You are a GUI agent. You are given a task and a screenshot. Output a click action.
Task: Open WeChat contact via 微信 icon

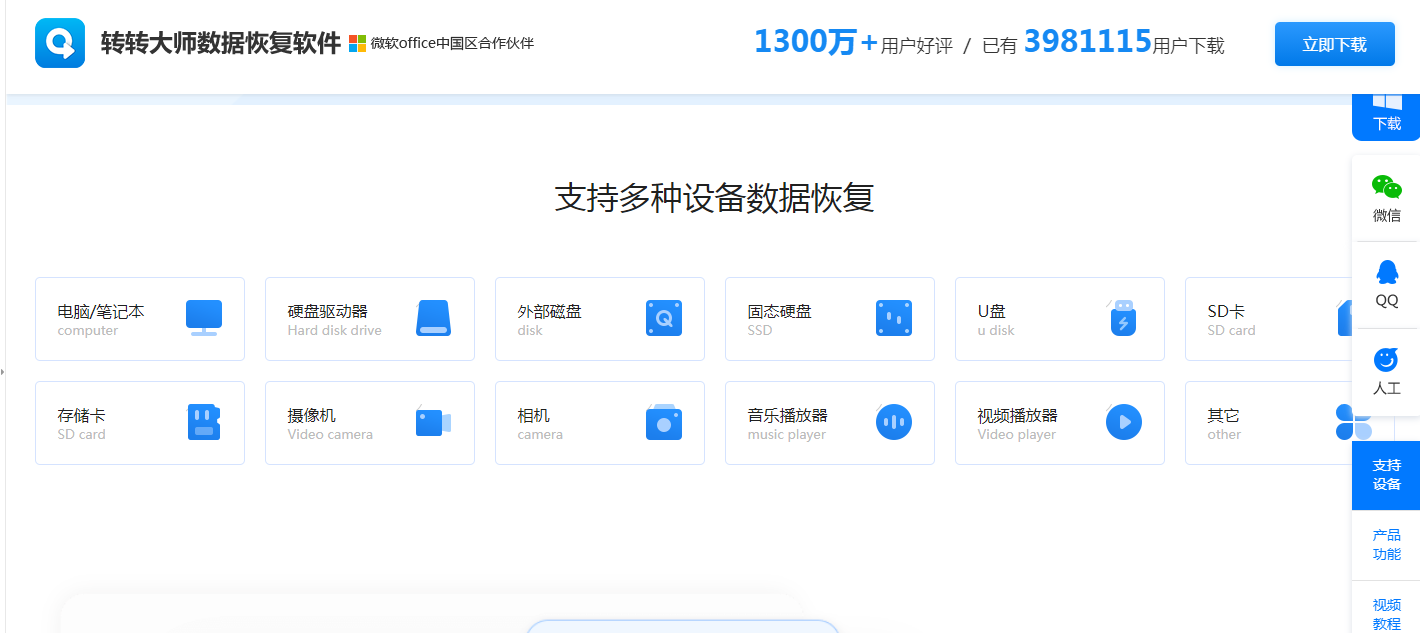(1386, 199)
